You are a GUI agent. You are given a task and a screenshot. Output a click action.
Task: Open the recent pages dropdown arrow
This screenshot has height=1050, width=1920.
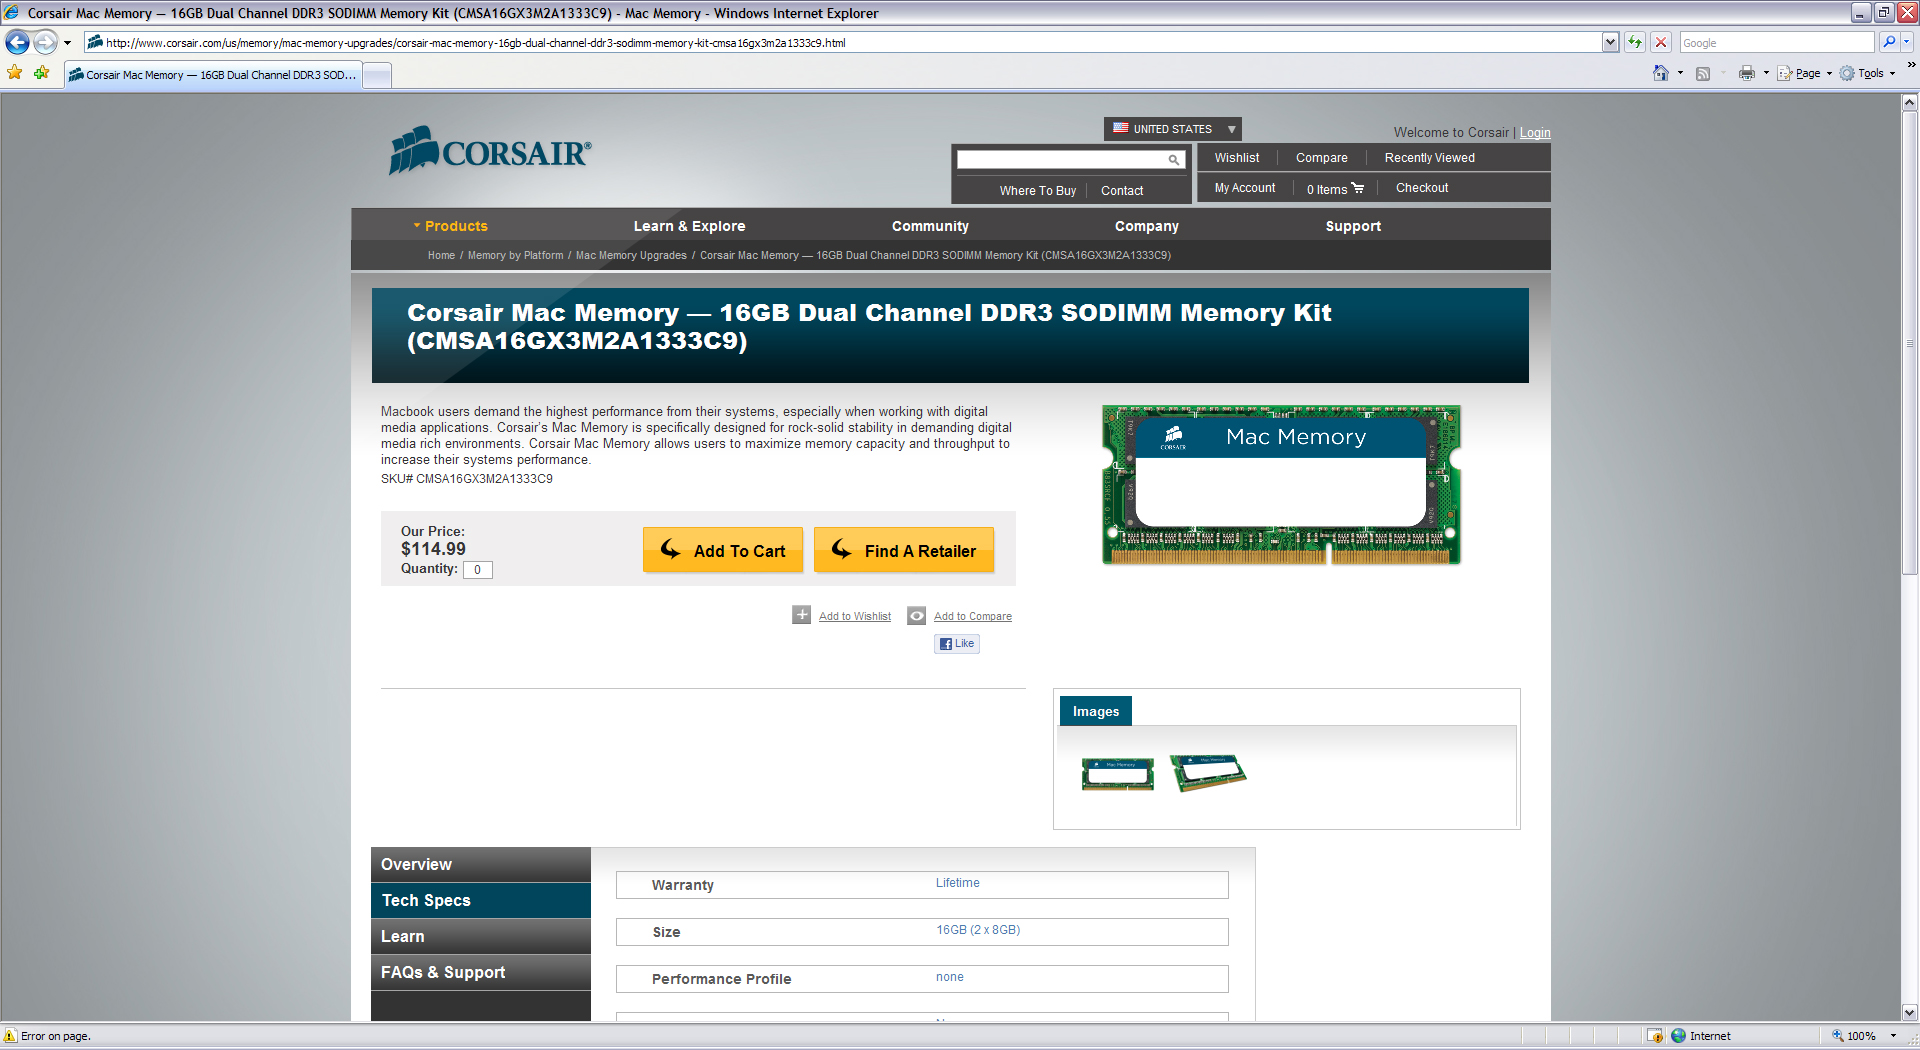coord(67,43)
